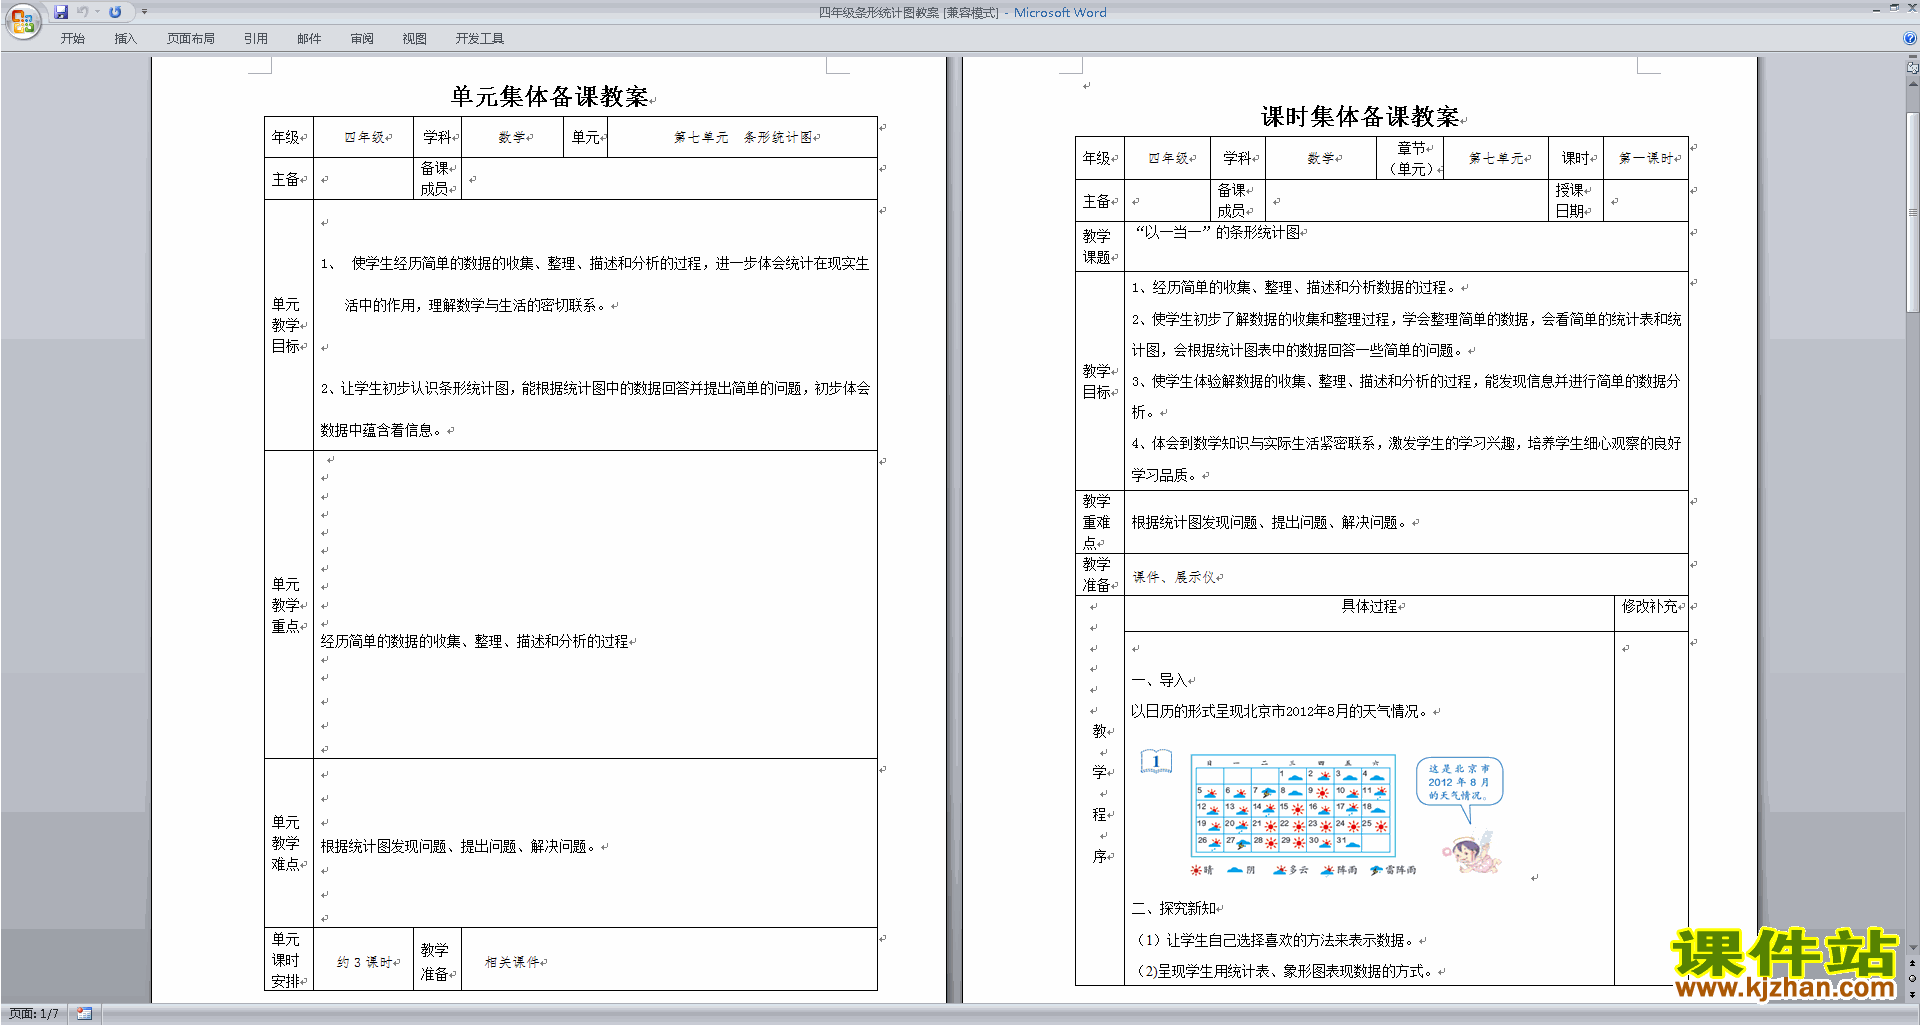Open the Select Browse Object button
This screenshot has width=1920, height=1025.
point(1913,979)
